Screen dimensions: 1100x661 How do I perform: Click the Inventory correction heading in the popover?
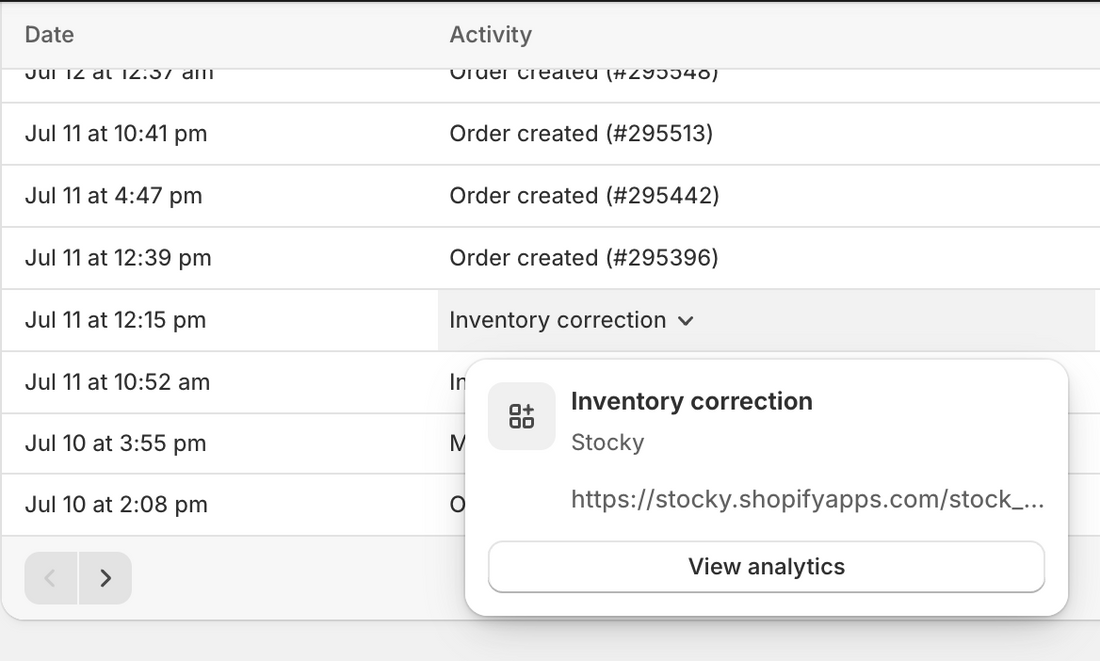(x=691, y=401)
